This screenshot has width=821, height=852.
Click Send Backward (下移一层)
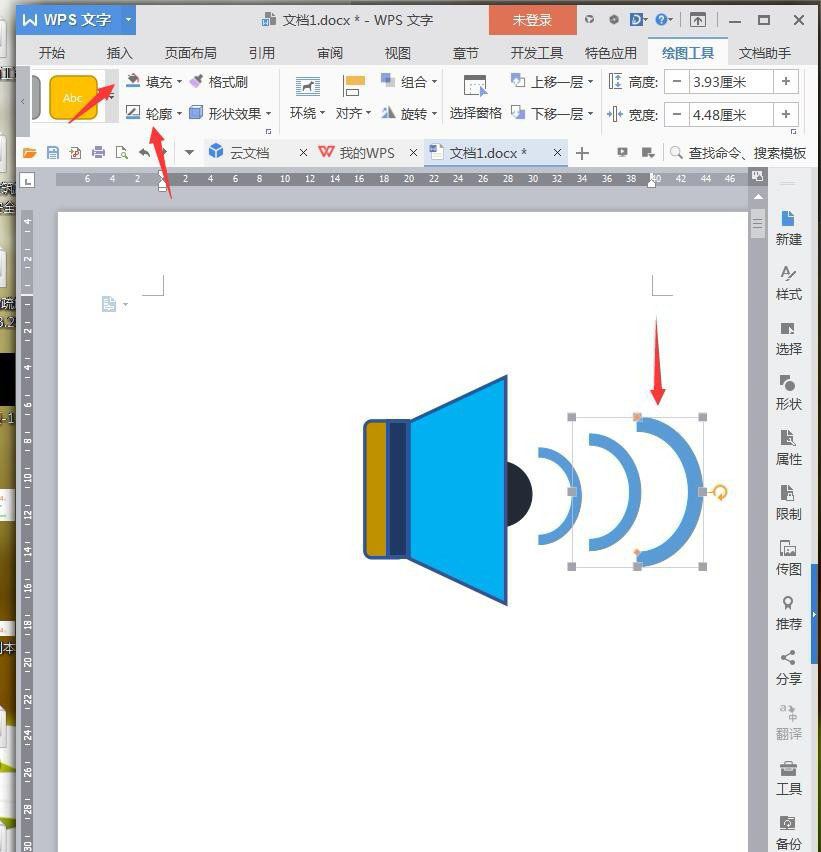click(x=547, y=113)
